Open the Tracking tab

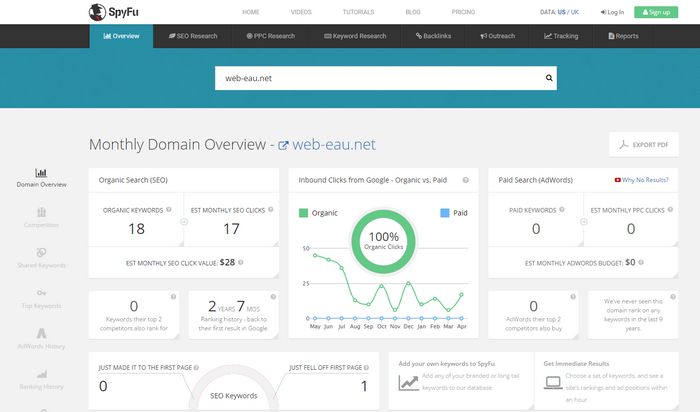(x=561, y=36)
